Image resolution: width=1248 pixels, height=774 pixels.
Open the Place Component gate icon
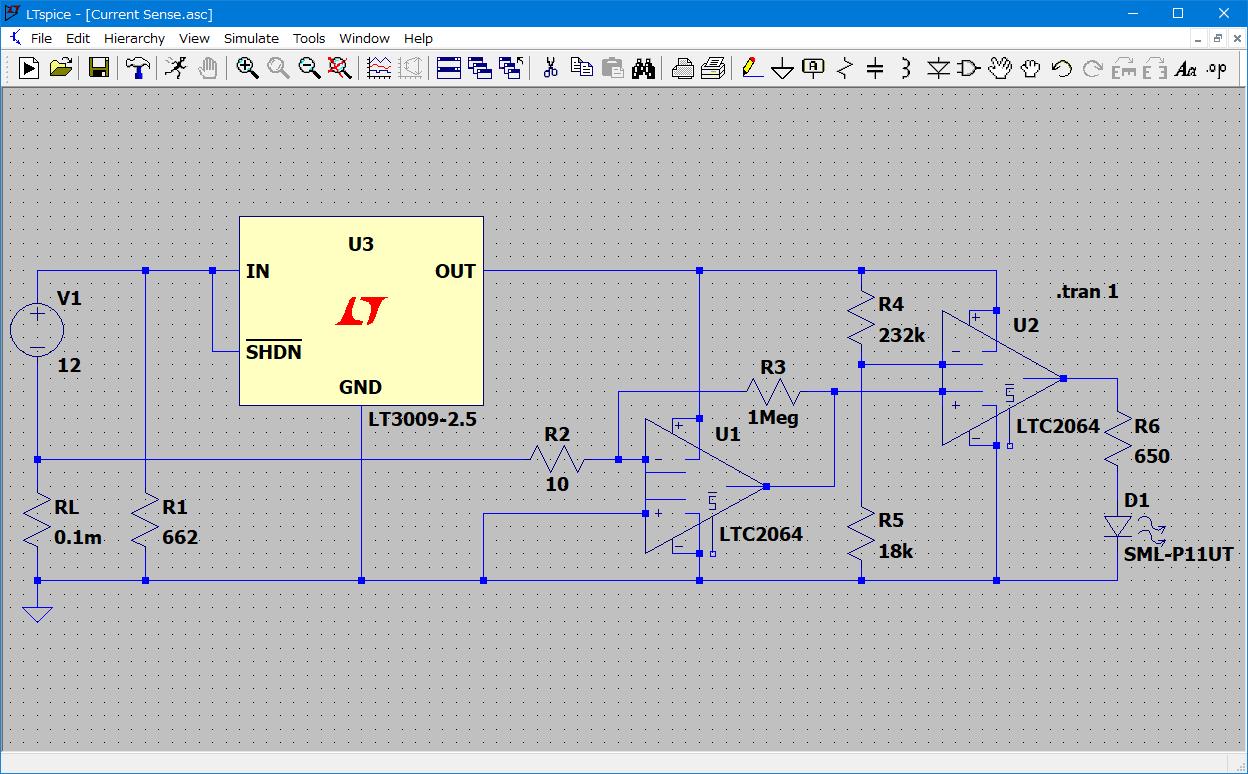pos(968,68)
